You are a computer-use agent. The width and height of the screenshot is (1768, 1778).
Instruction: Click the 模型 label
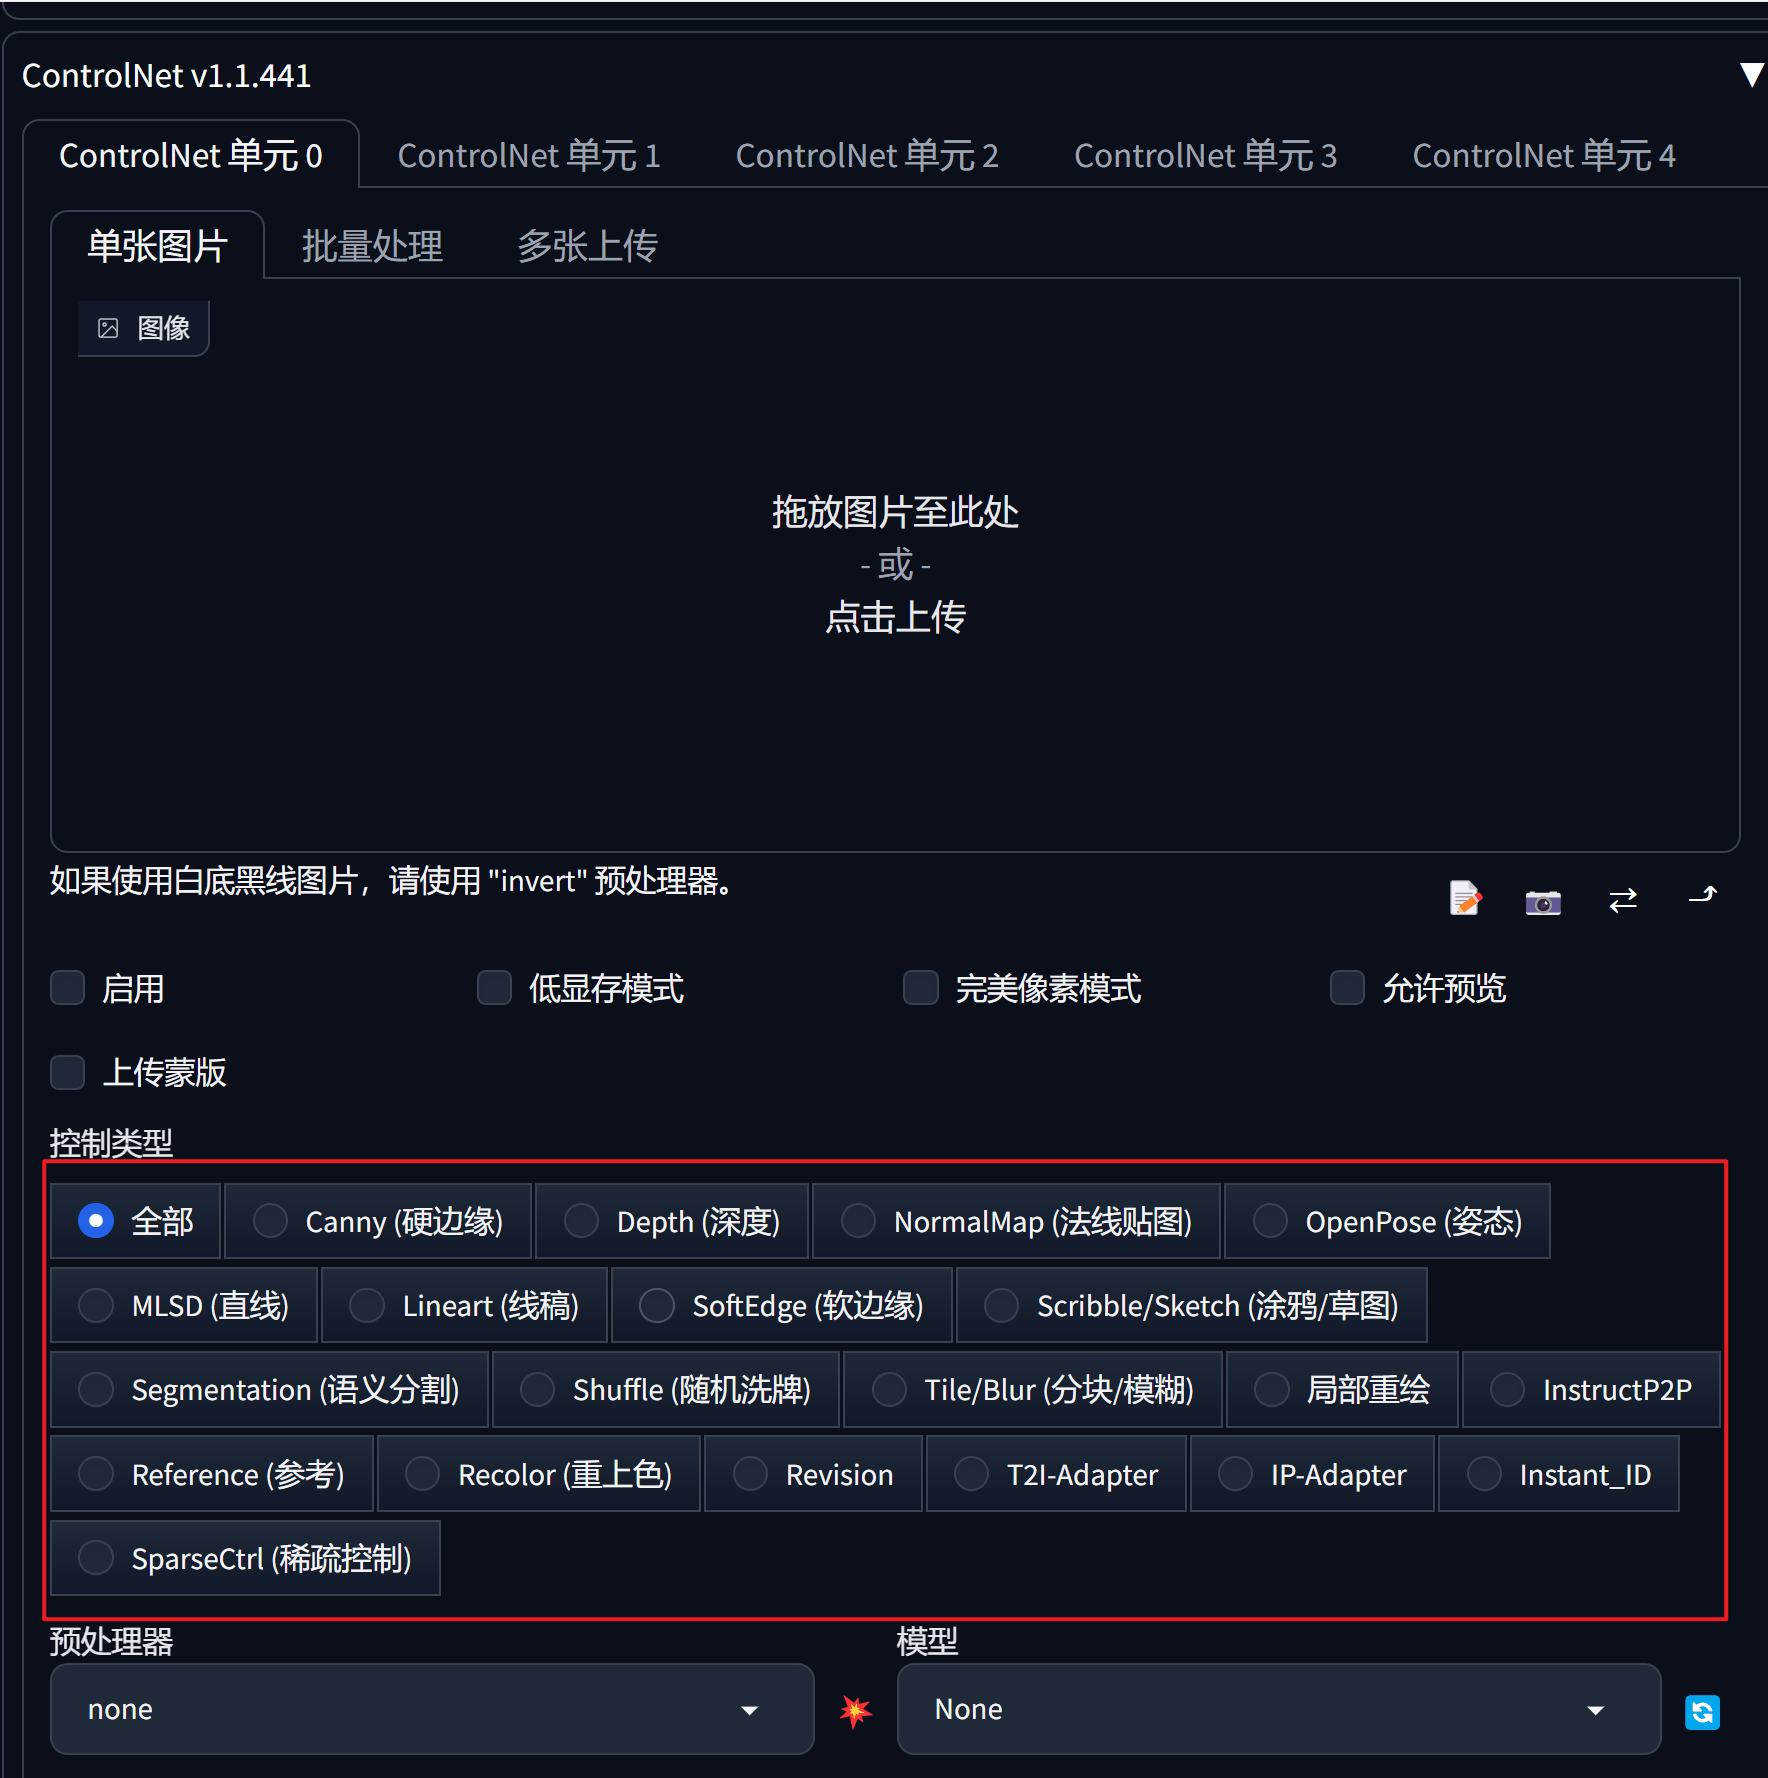click(x=927, y=1641)
